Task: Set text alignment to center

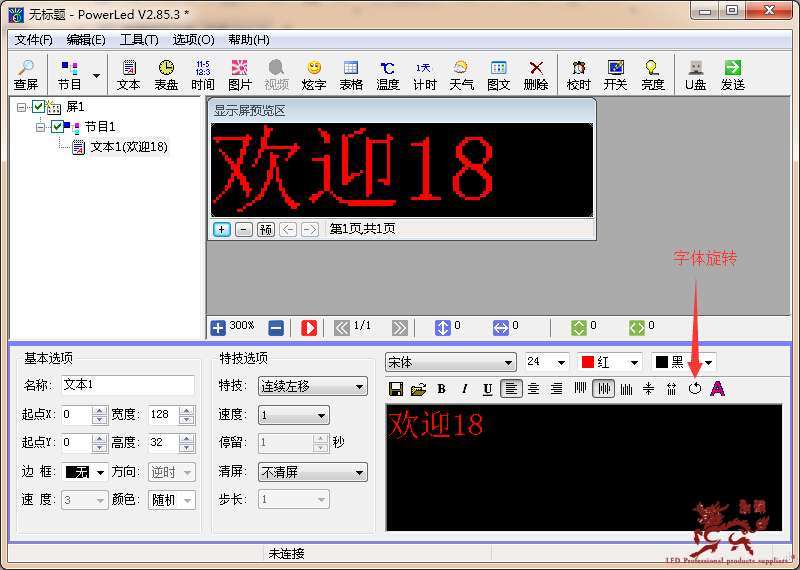Action: pos(534,389)
